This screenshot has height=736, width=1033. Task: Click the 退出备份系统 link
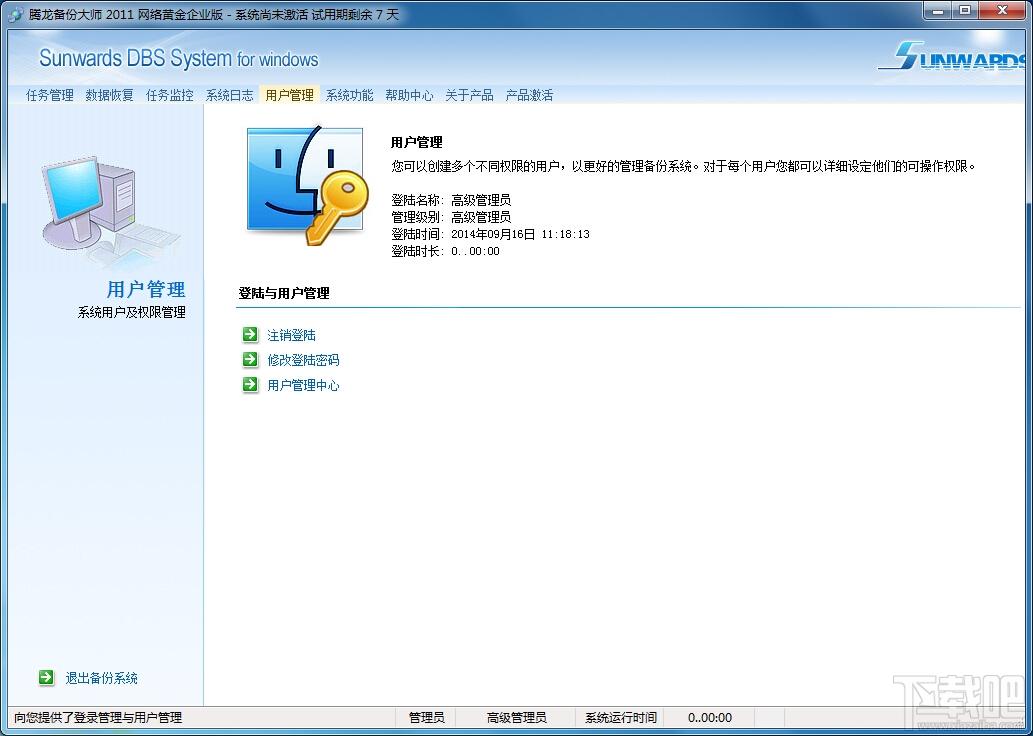pyautogui.click(x=101, y=678)
